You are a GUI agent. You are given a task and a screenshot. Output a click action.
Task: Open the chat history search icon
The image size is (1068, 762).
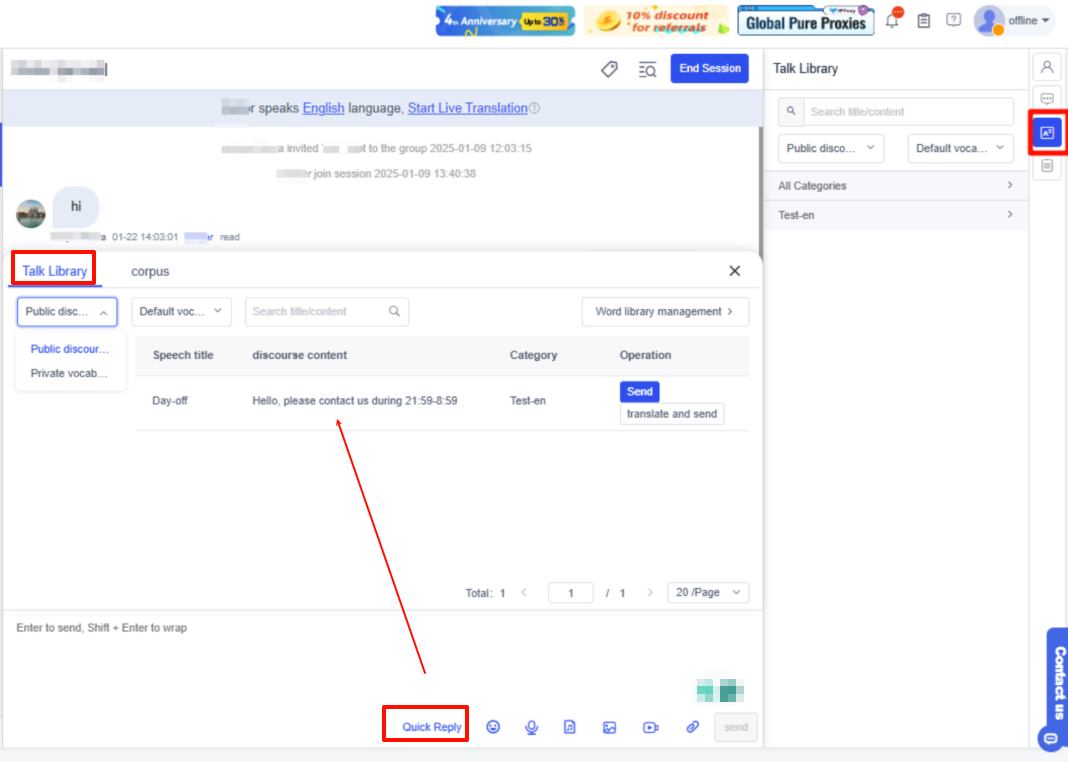[647, 69]
